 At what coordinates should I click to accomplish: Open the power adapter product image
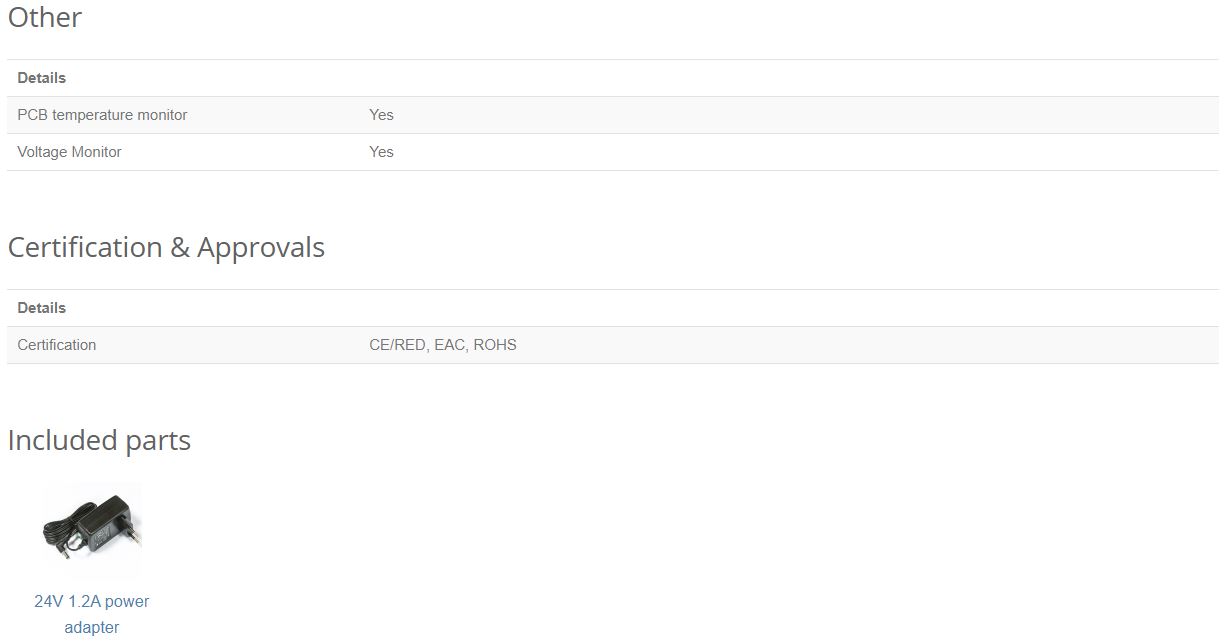[x=92, y=531]
